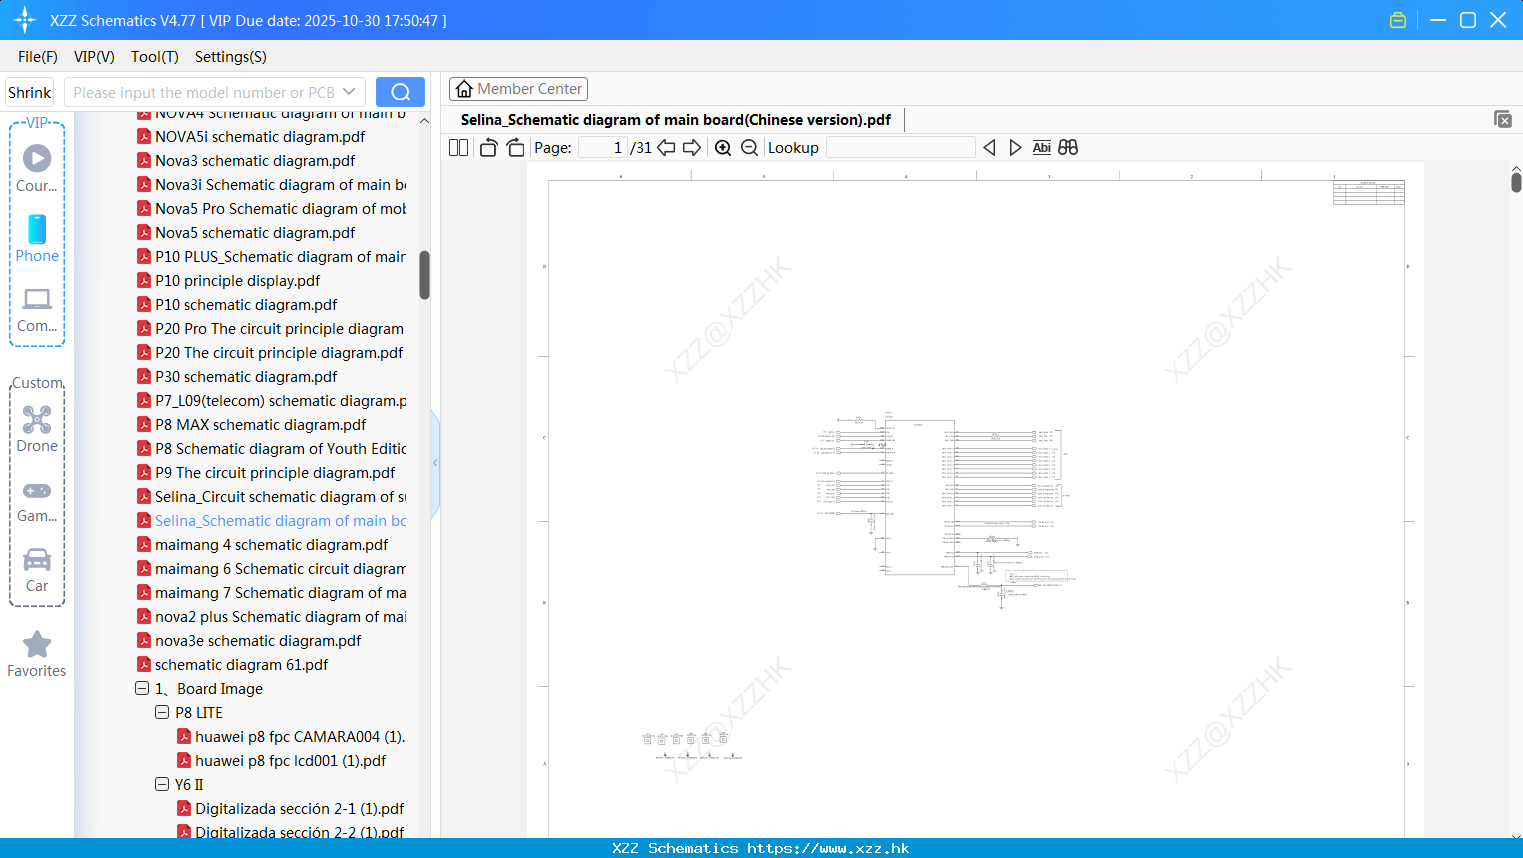This screenshot has width=1523, height=858.
Task: Select the Game console category
Action: [x=37, y=500]
